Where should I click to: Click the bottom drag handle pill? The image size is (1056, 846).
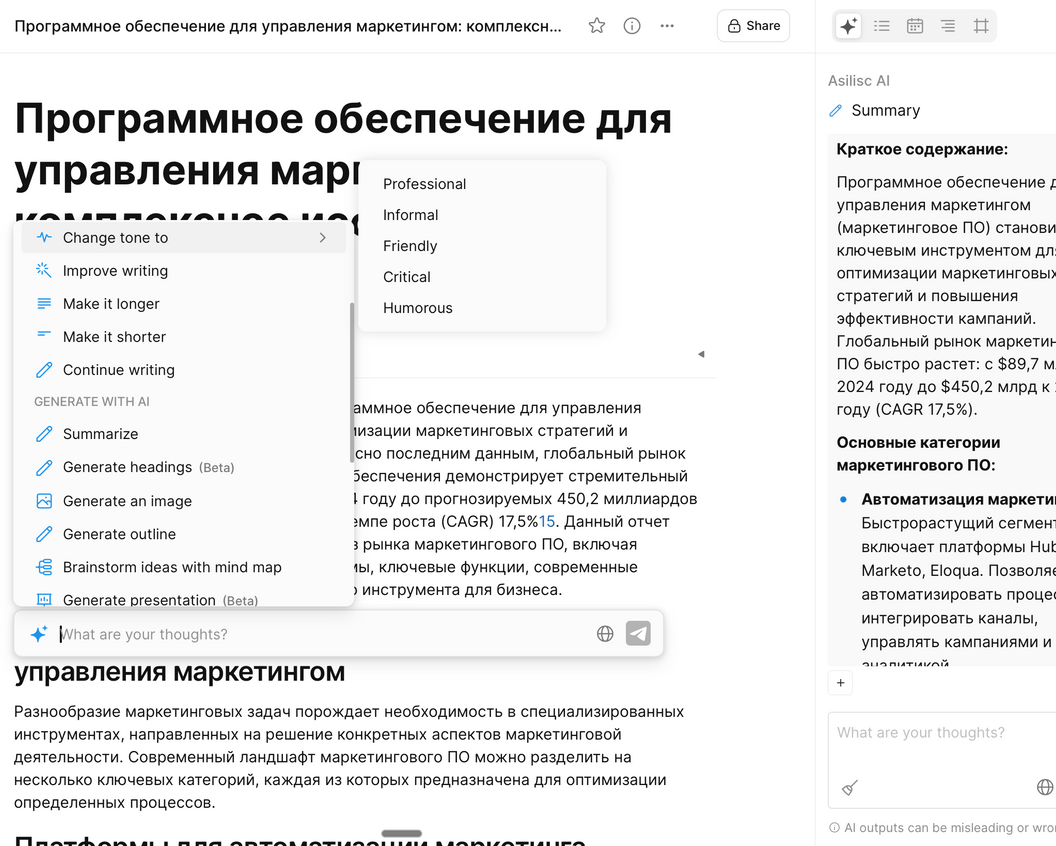pyautogui.click(x=401, y=834)
